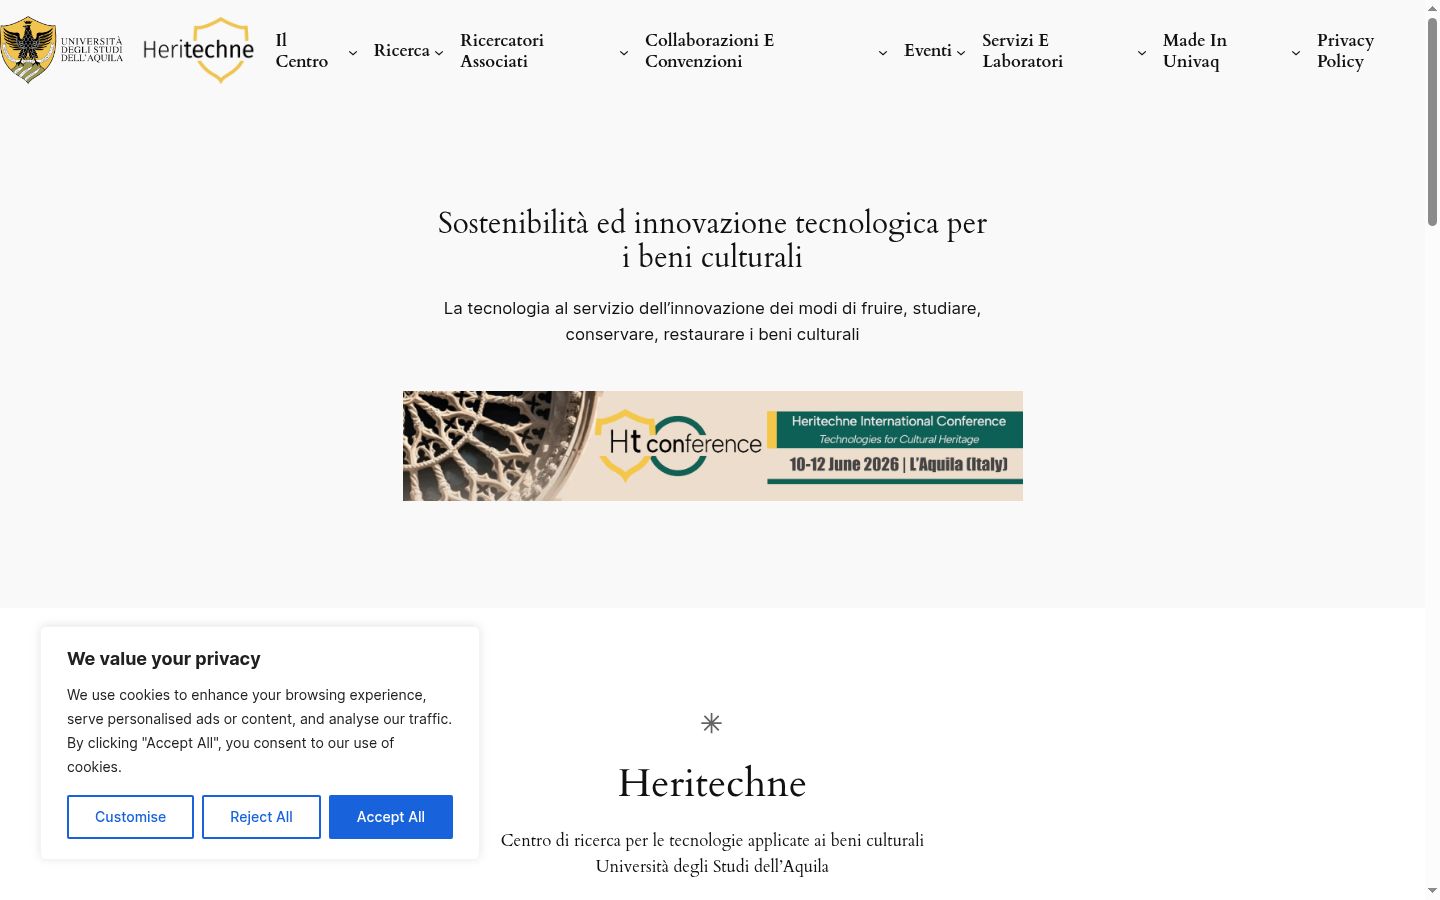The image size is (1440, 900).
Task: Reject All cookies
Action: (261, 817)
